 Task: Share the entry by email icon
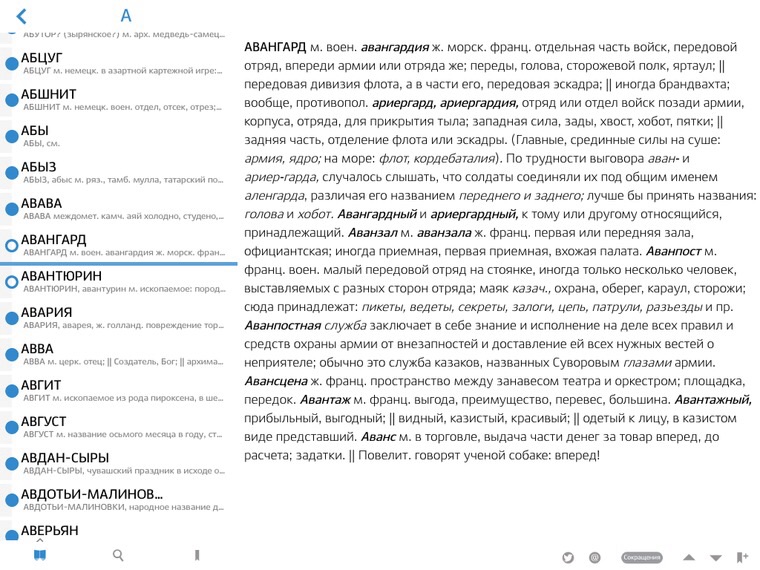tap(595, 558)
